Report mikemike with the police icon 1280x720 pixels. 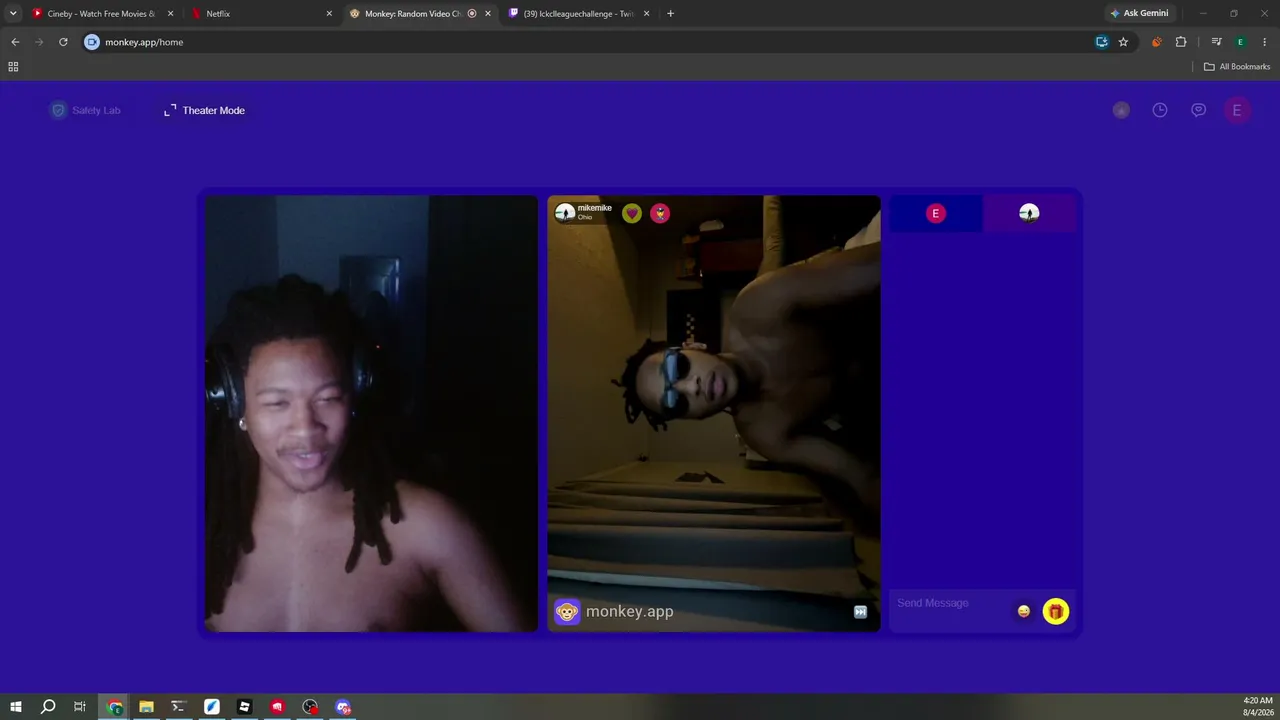point(660,213)
